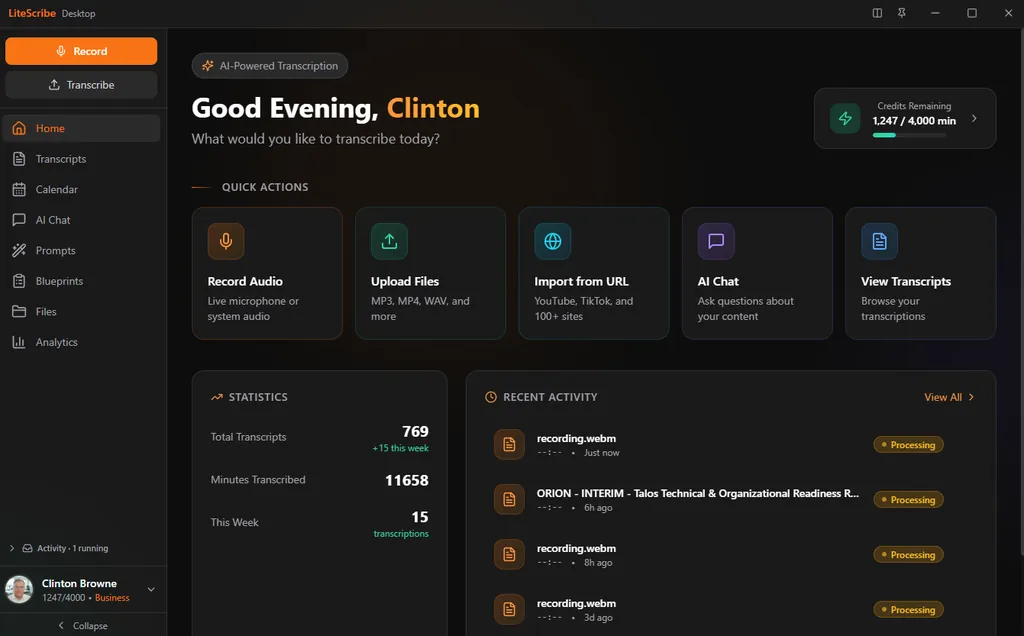Image resolution: width=1024 pixels, height=636 pixels.
Task: Click the AI Chat speech bubble sidebar icon
Action: (x=19, y=220)
